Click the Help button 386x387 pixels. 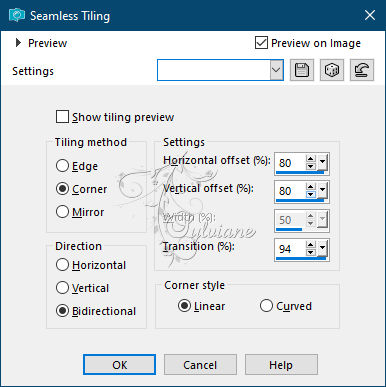pos(281,365)
